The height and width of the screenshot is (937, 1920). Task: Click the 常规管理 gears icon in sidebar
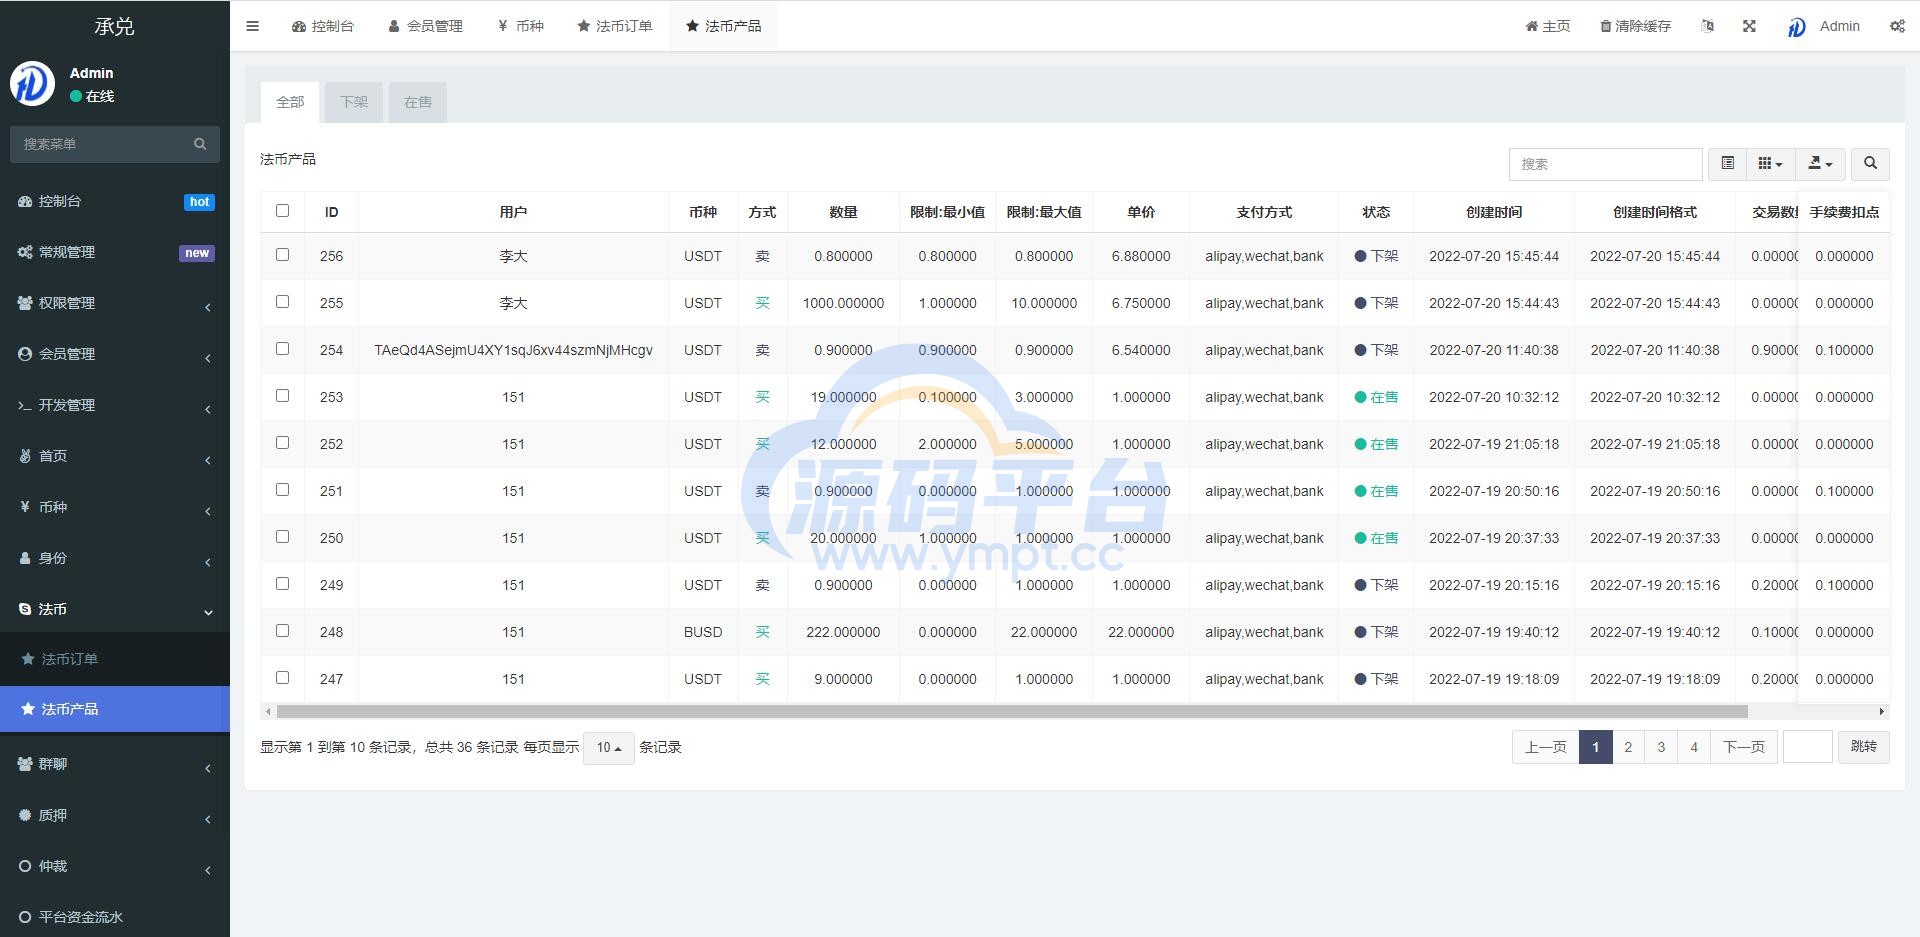25,252
